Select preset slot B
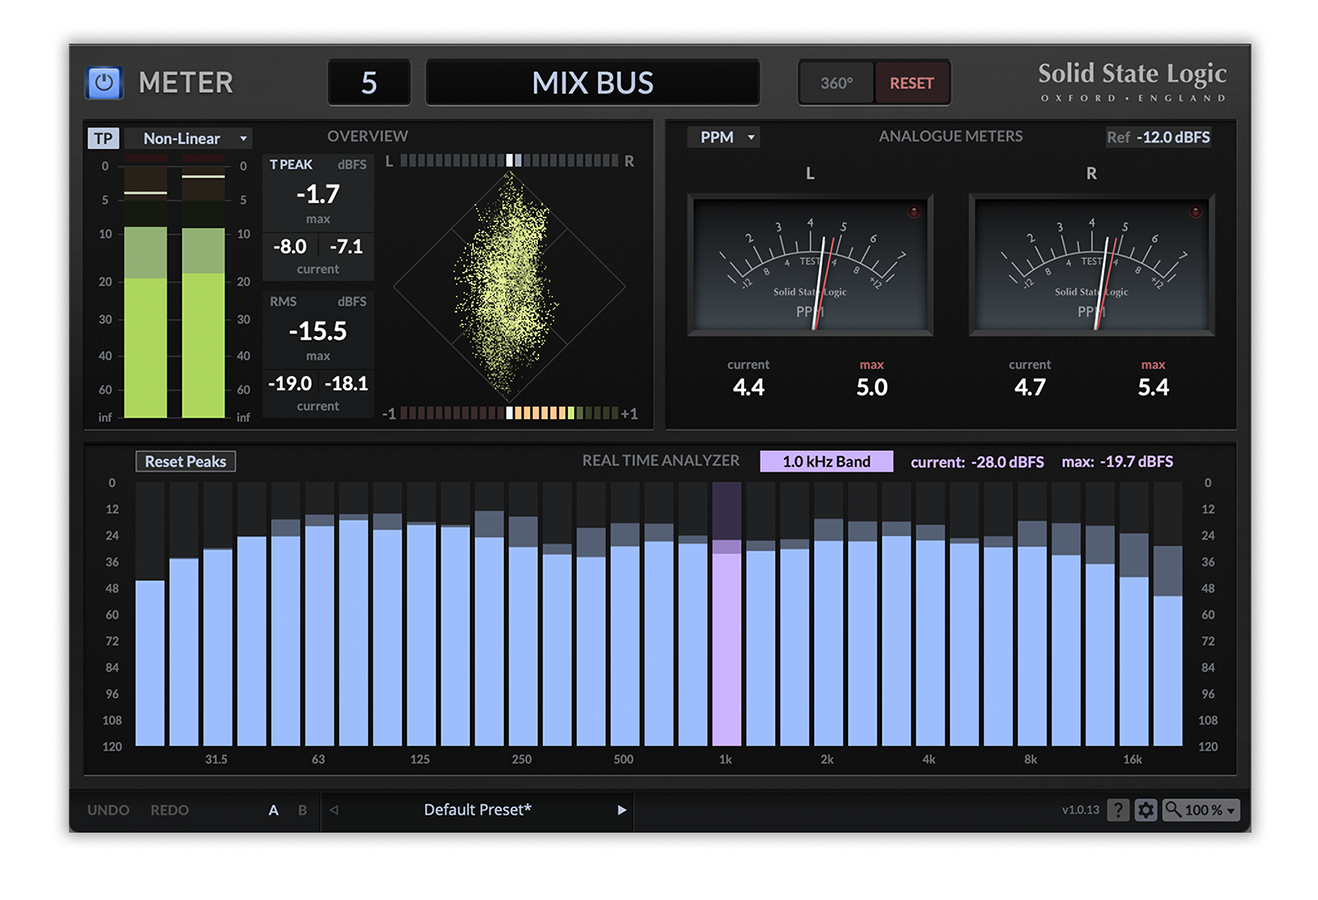Image resolution: width=1318 pixels, height=900 pixels. [x=302, y=810]
